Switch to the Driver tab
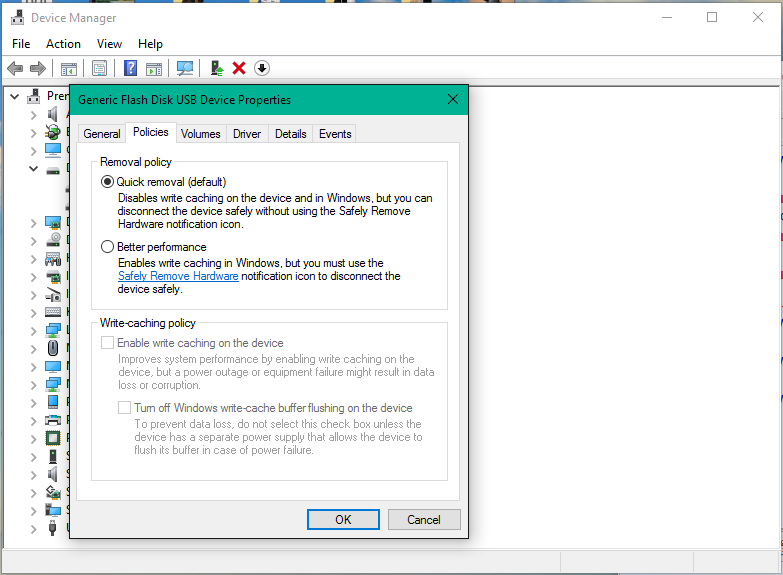The height and width of the screenshot is (575, 783). tap(247, 134)
